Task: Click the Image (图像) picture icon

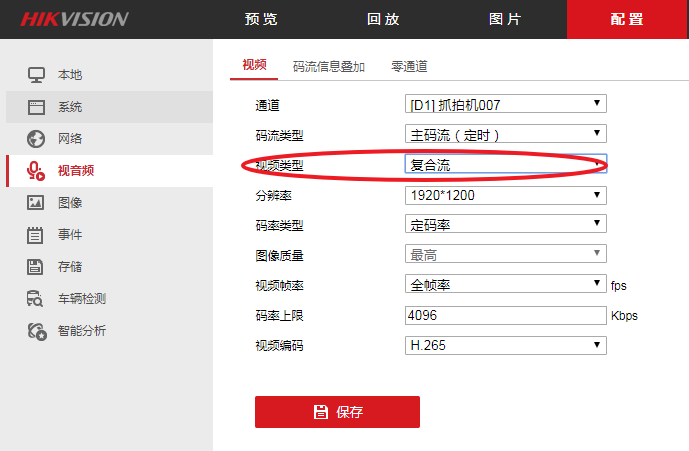Action: [37, 203]
